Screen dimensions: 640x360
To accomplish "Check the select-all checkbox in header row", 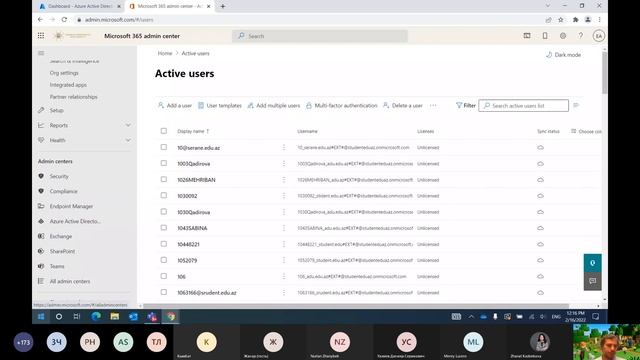I will pos(164,131).
